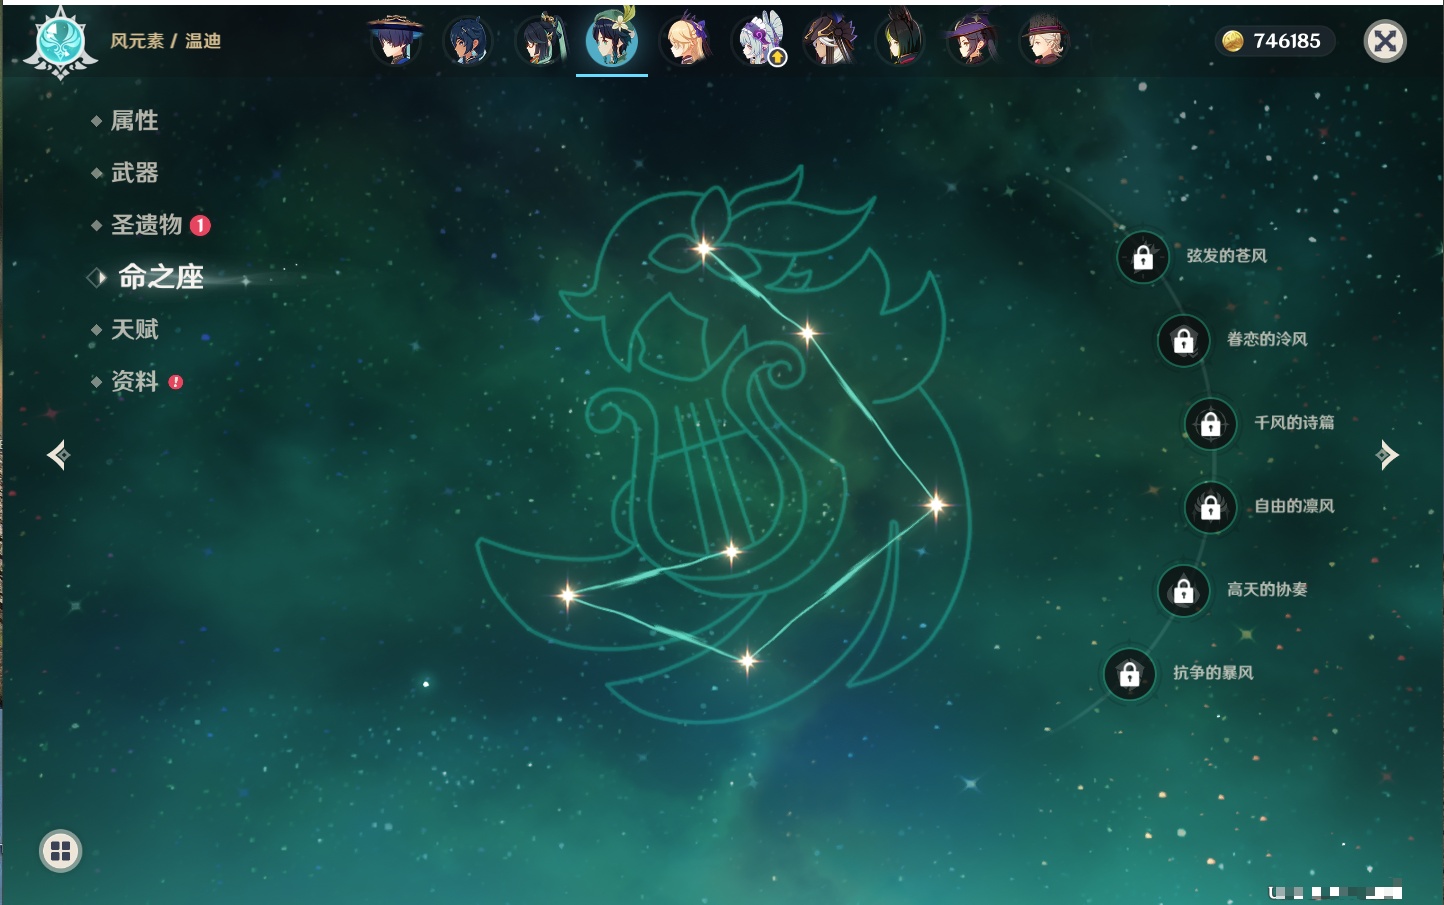The height and width of the screenshot is (905, 1444).
Task: Pick the avatar with the teal ponytail
Action: [x=541, y=40]
